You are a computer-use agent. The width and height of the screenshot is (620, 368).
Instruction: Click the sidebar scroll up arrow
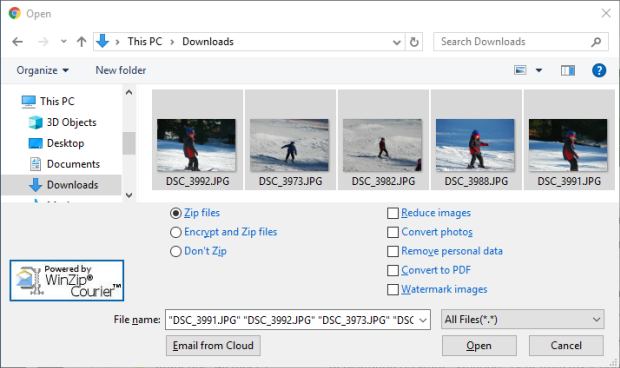point(129,92)
